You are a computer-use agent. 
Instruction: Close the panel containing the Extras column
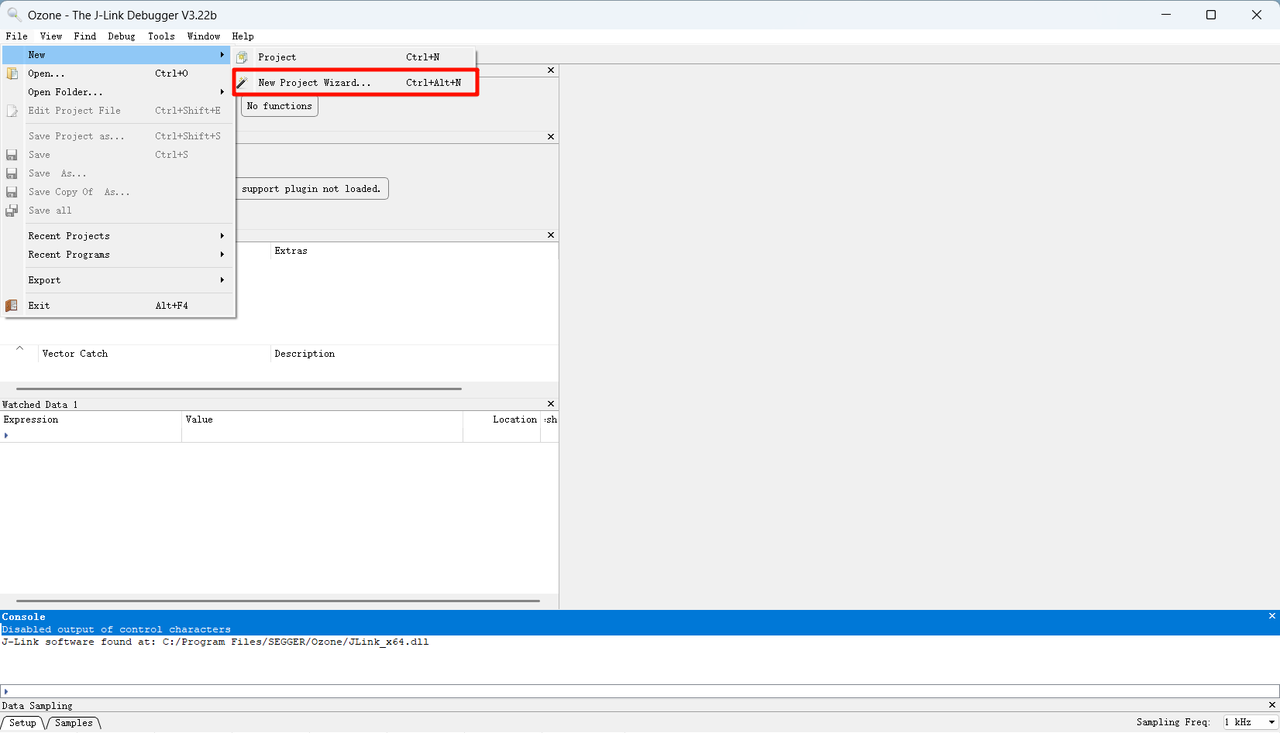[x=551, y=235]
